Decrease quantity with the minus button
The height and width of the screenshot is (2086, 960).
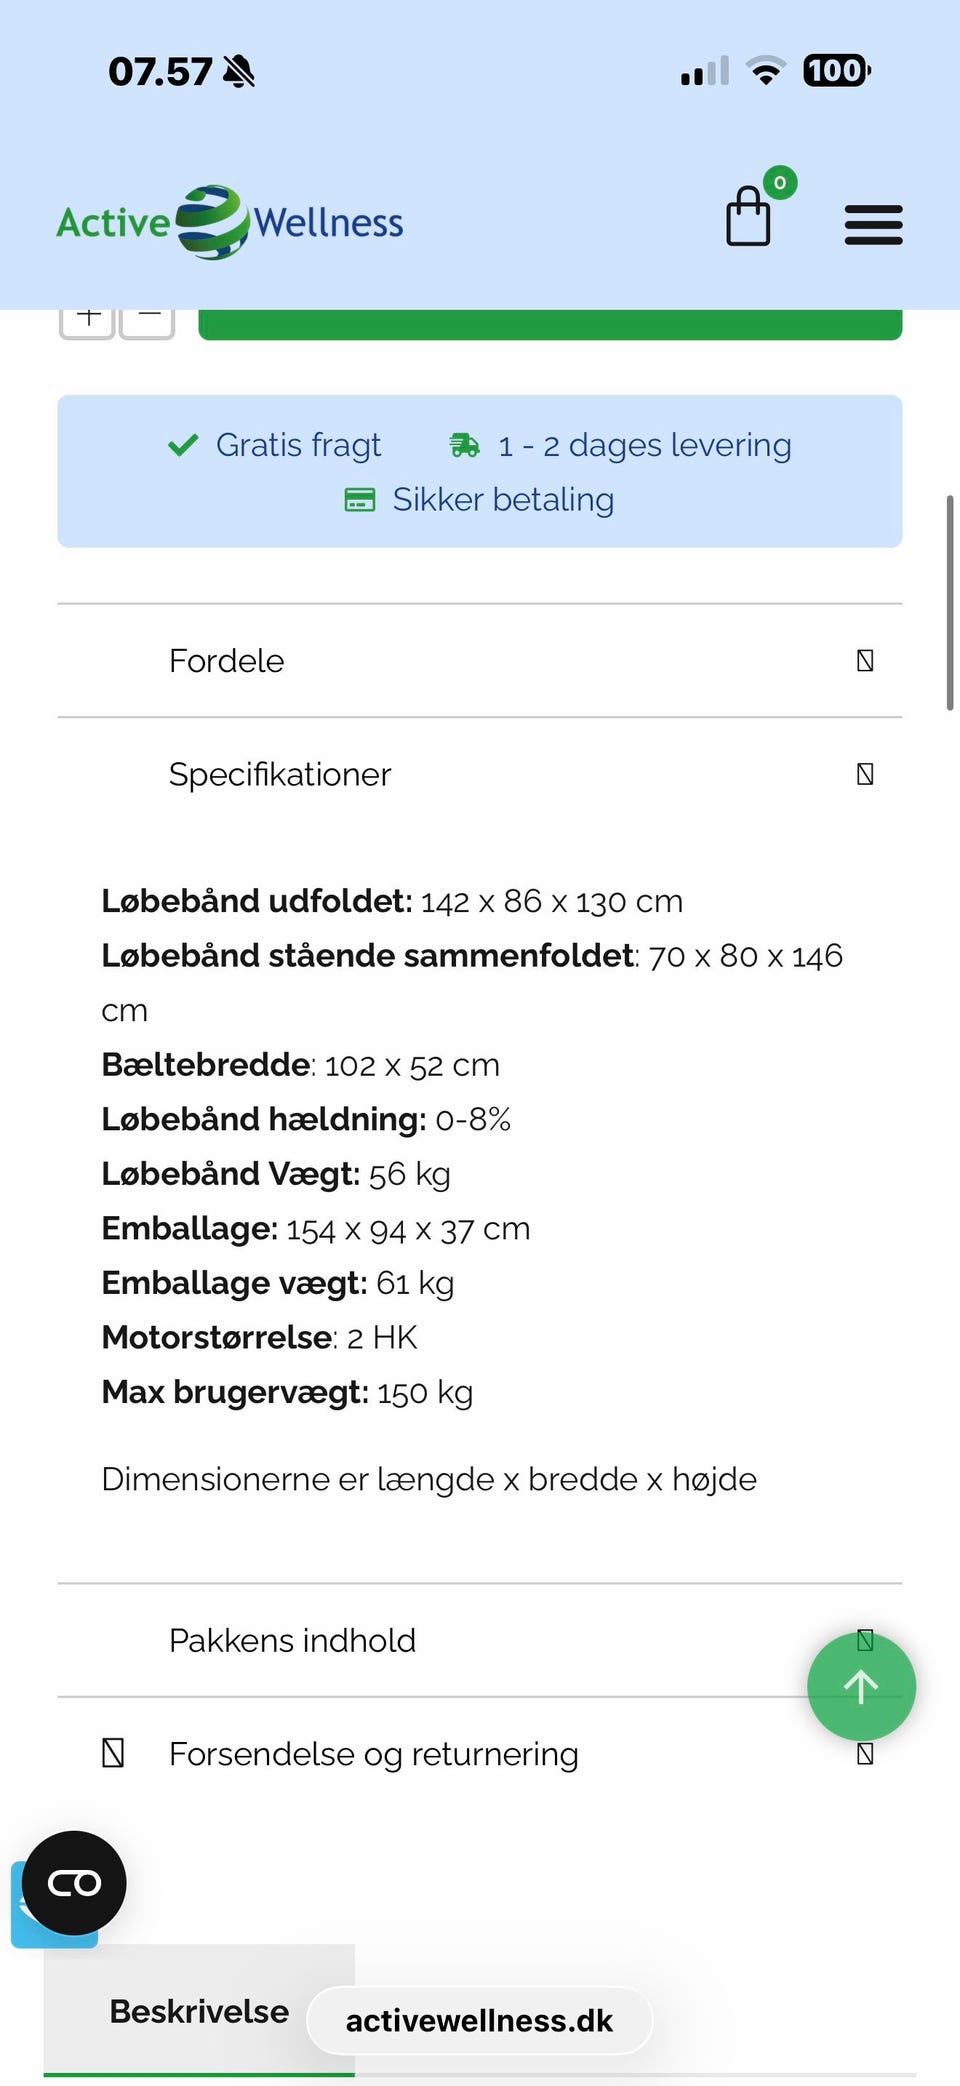pyautogui.click(x=148, y=319)
